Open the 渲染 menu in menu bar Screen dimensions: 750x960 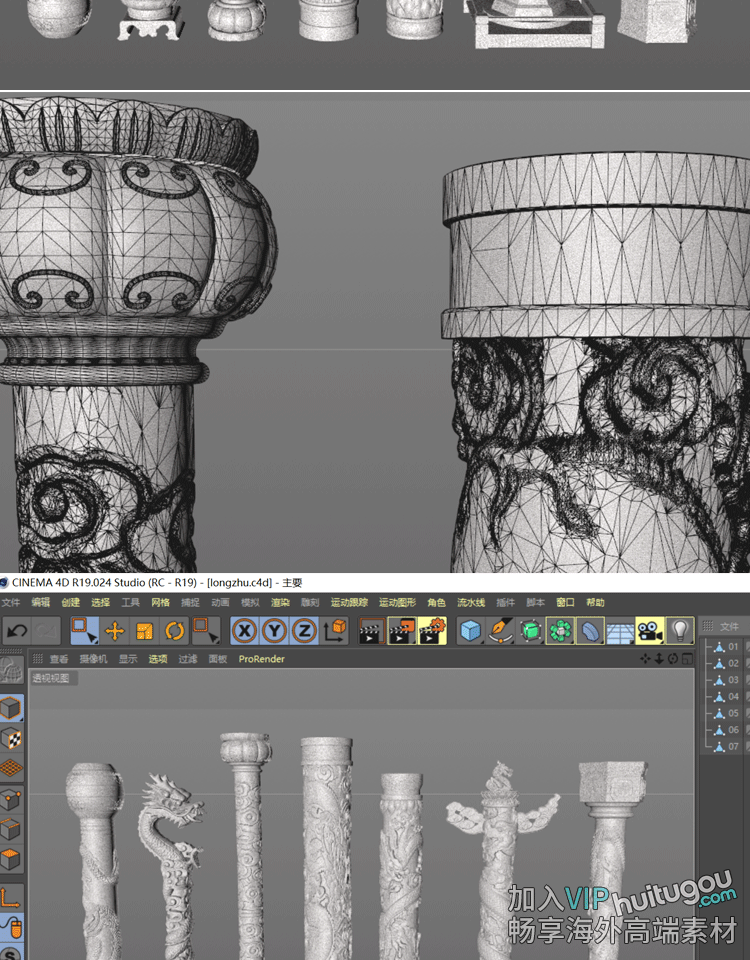click(x=280, y=603)
